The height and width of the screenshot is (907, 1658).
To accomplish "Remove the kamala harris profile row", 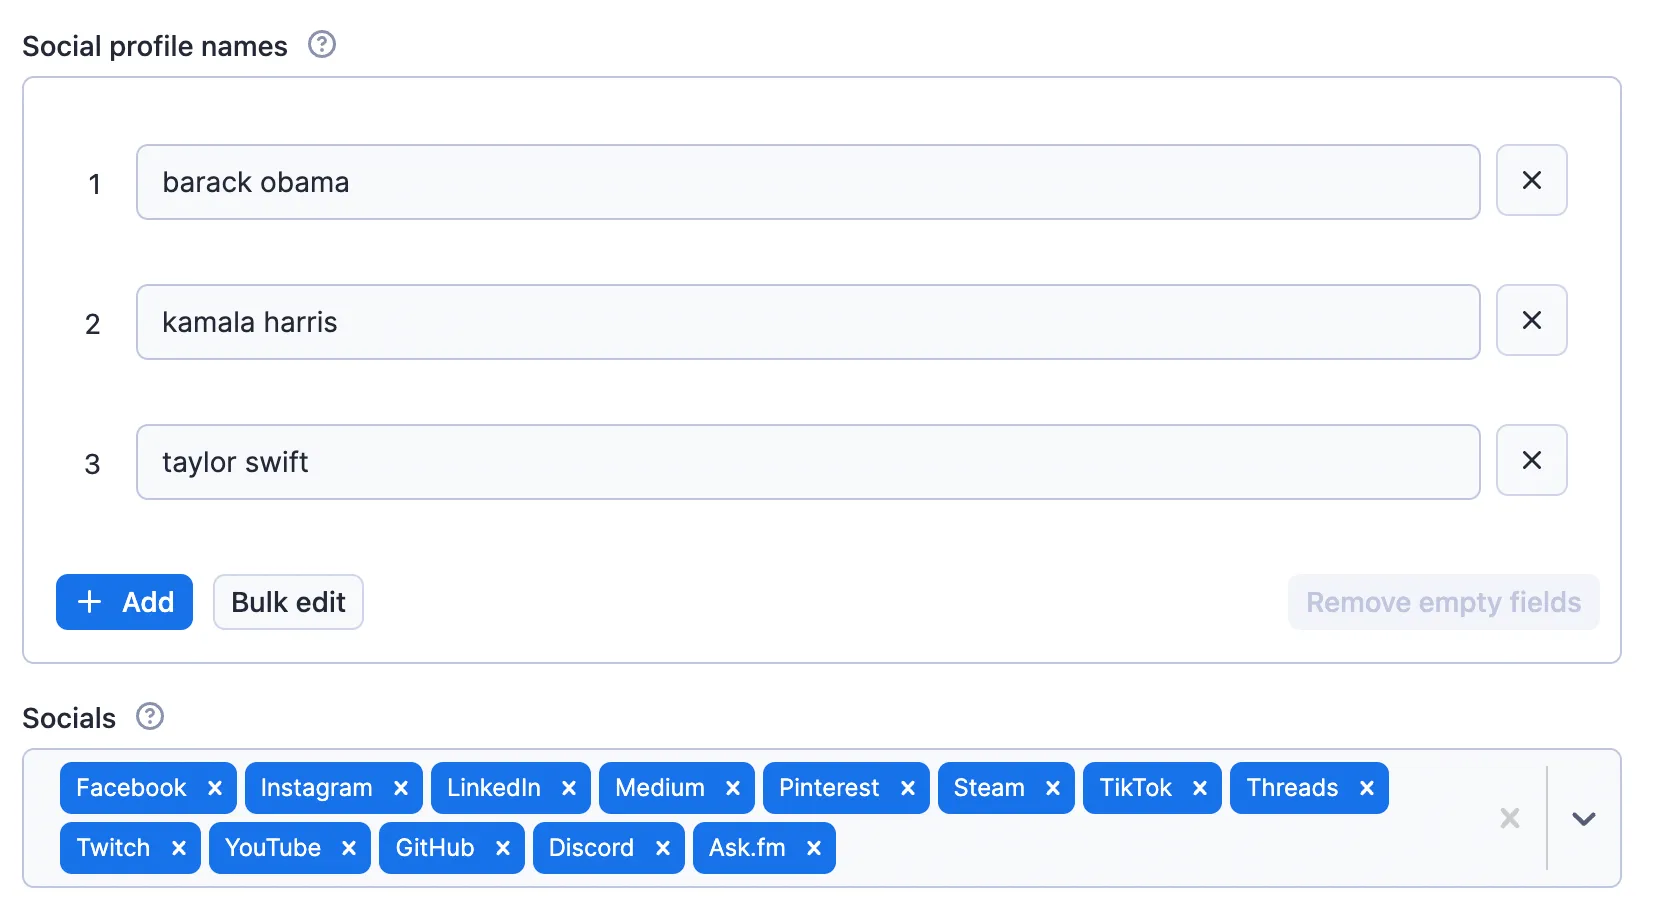I will [1531, 321].
